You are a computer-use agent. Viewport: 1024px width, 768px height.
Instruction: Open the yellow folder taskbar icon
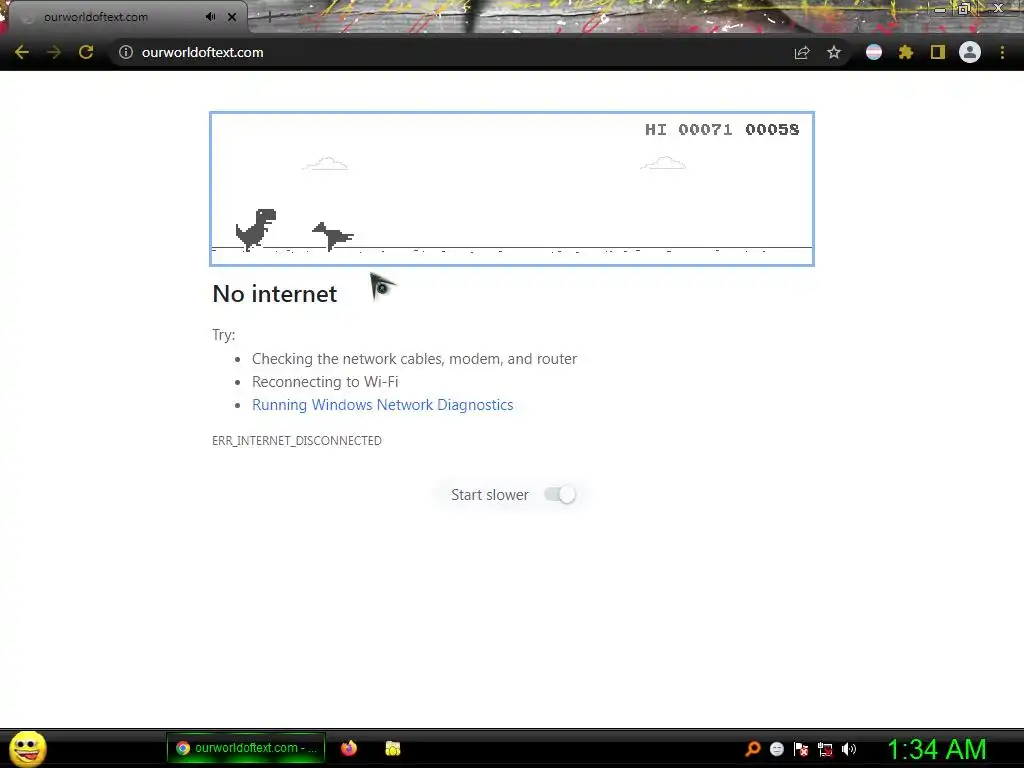click(x=392, y=748)
